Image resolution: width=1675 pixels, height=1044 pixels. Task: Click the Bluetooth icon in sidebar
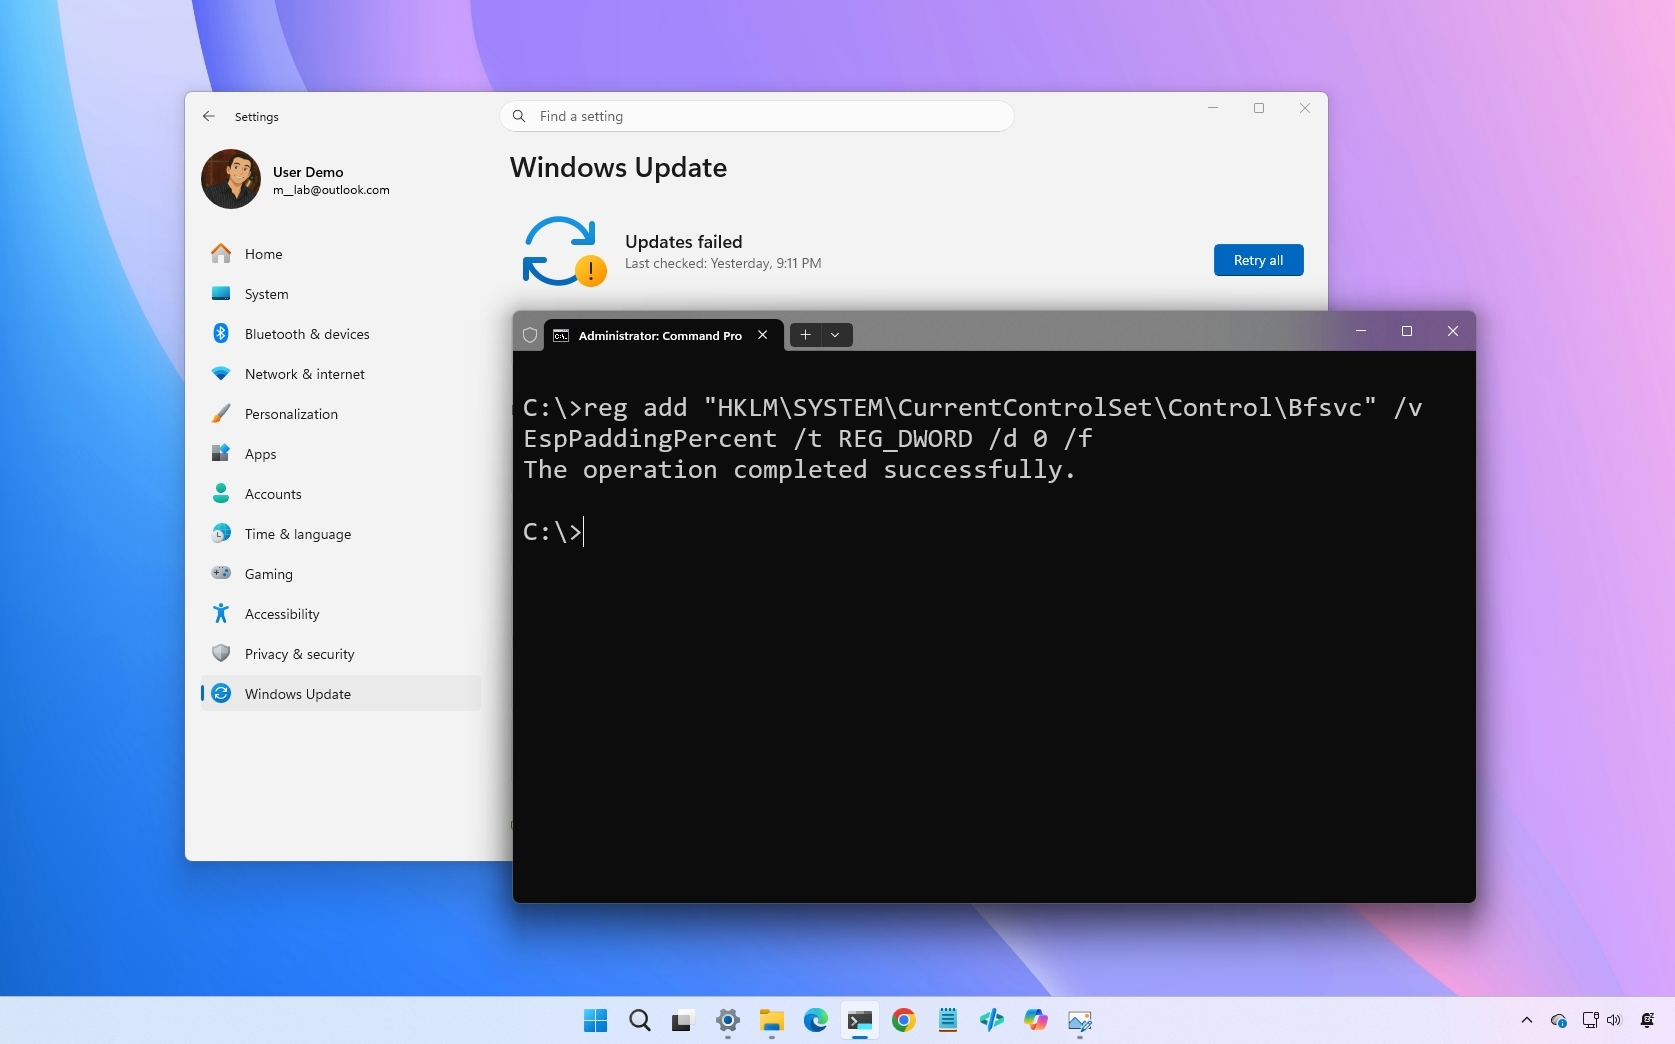click(x=221, y=333)
